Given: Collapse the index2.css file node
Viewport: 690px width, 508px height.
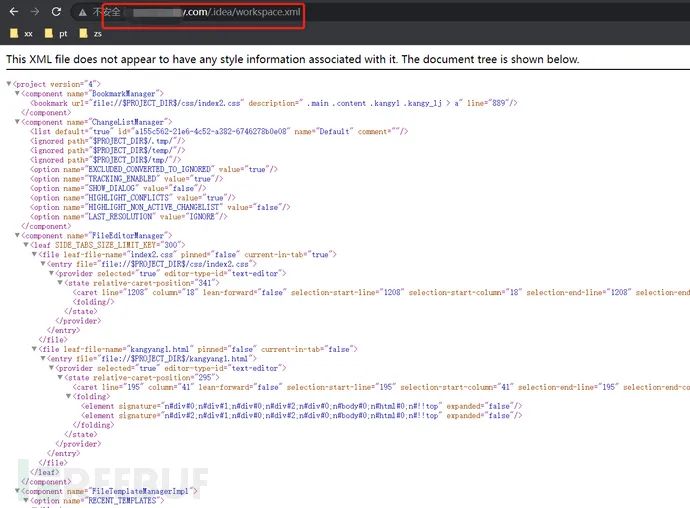Looking at the screenshot, I should [34, 255].
